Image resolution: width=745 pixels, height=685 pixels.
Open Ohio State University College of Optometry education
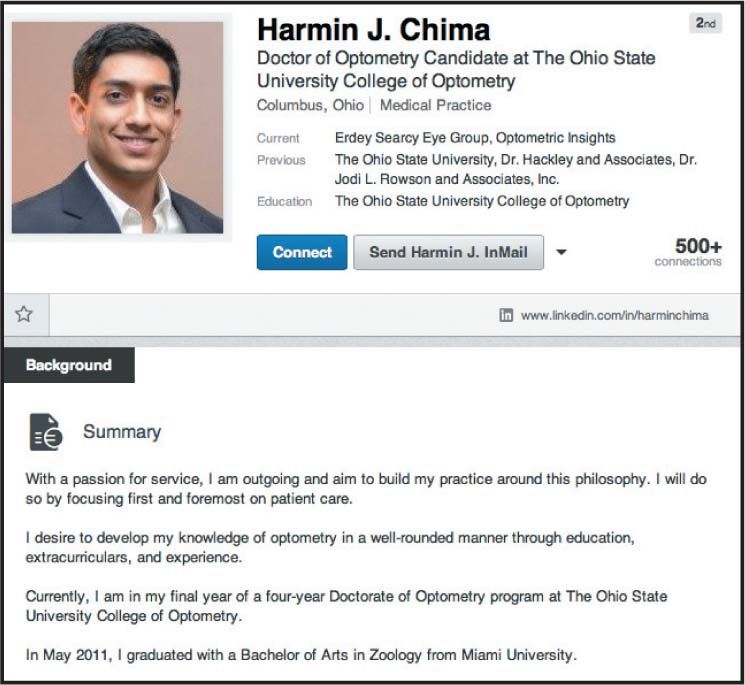coord(482,201)
